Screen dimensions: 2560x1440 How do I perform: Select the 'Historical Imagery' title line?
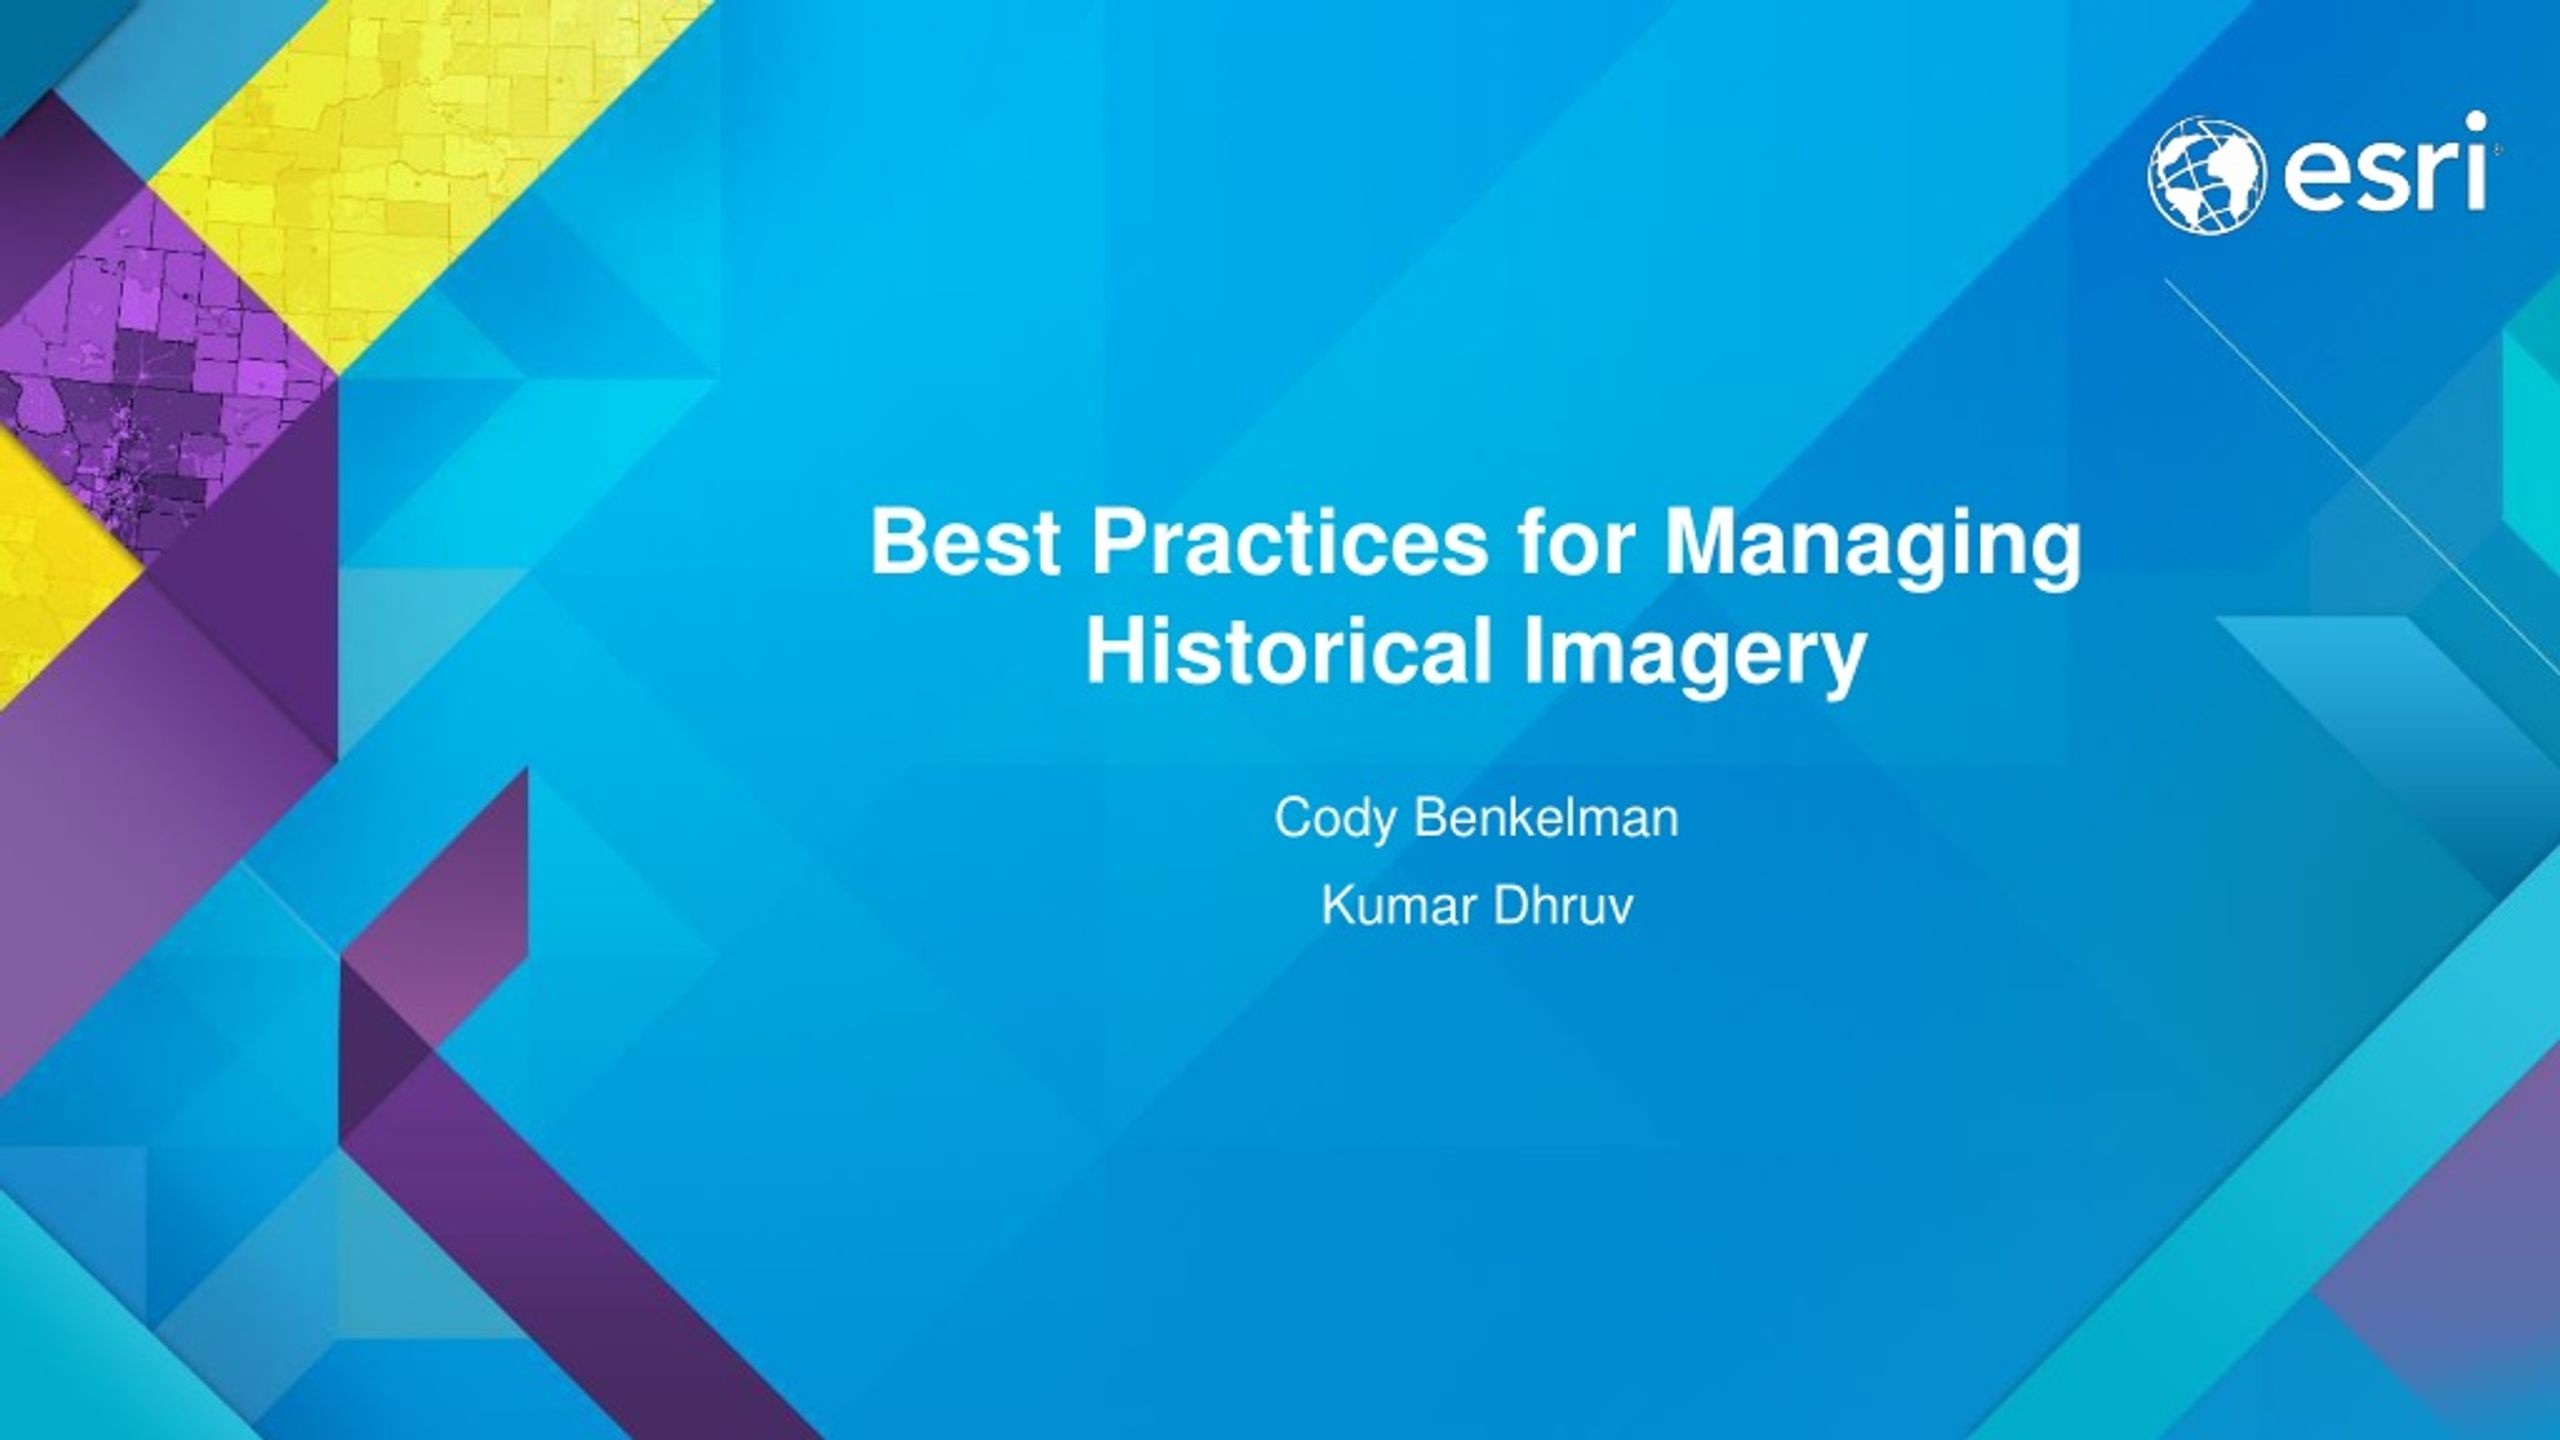point(1476,651)
